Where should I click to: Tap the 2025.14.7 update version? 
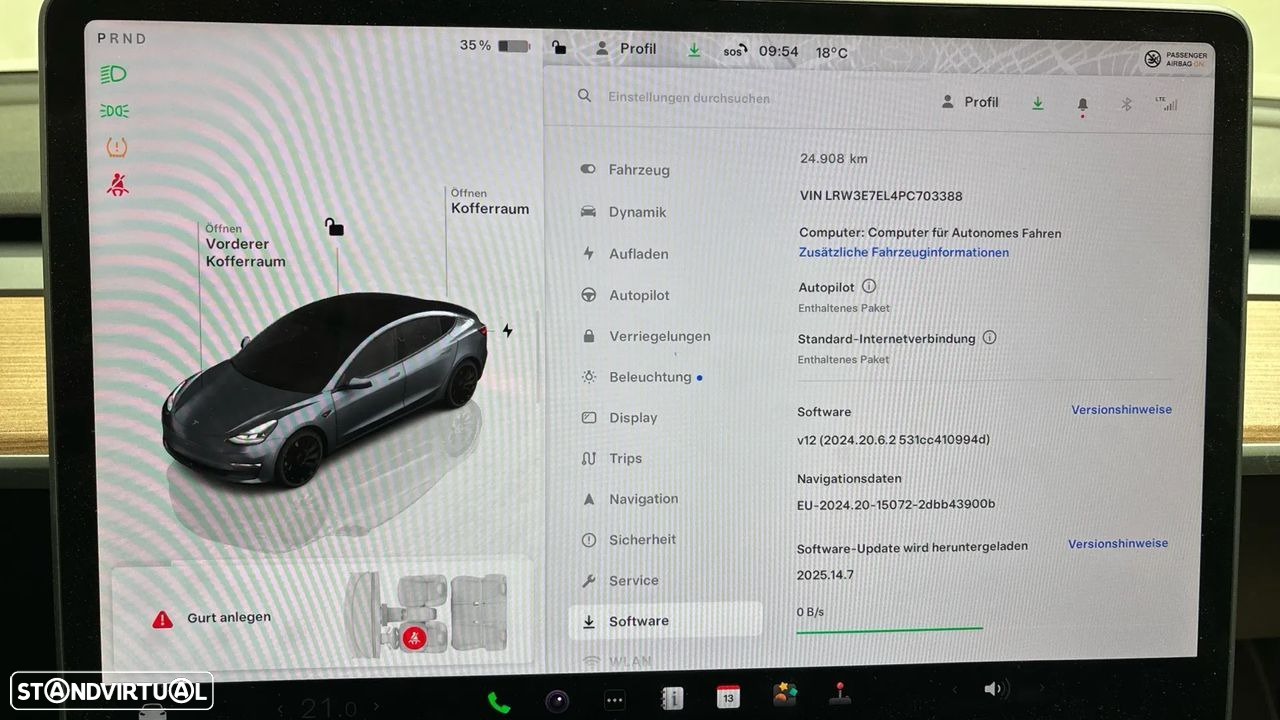click(825, 575)
